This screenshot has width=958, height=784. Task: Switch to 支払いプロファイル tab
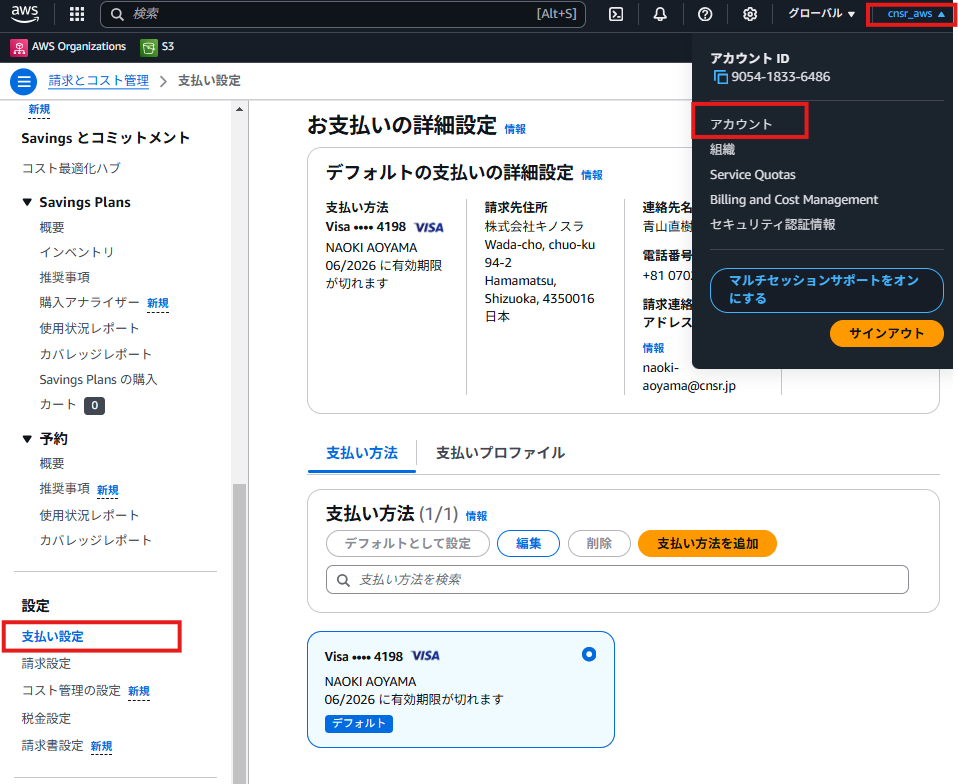[x=500, y=453]
